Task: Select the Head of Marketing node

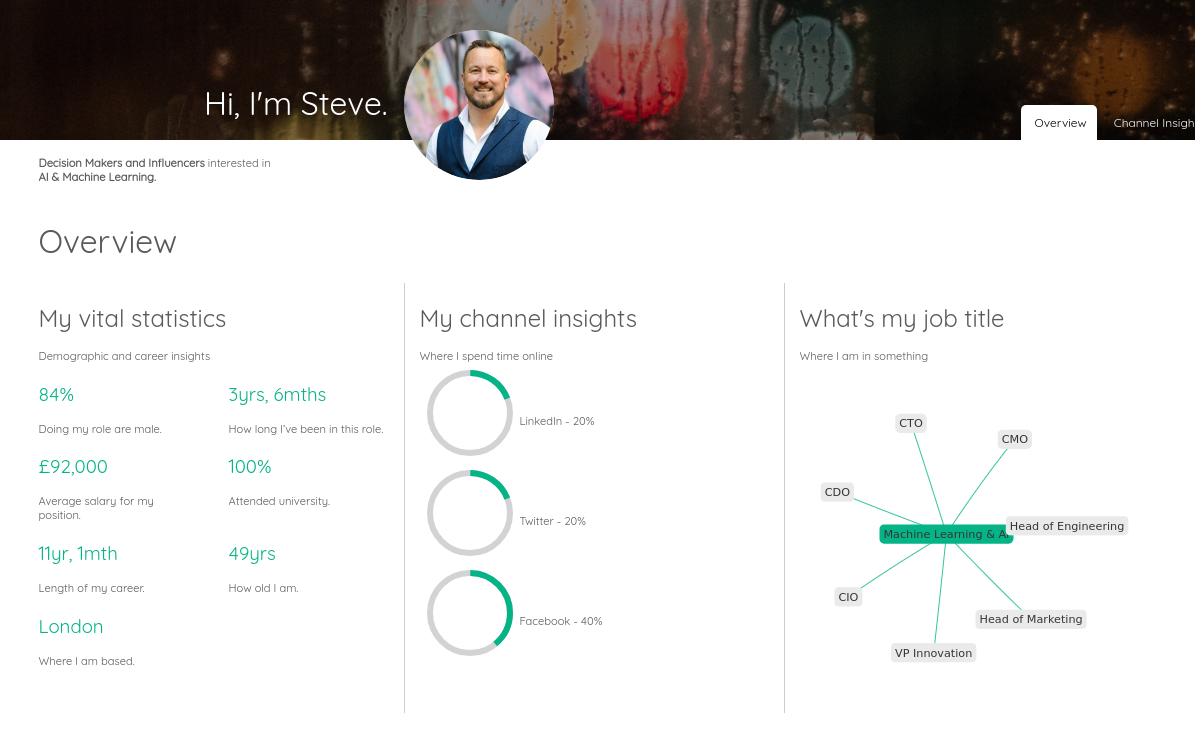Action: 1030,619
